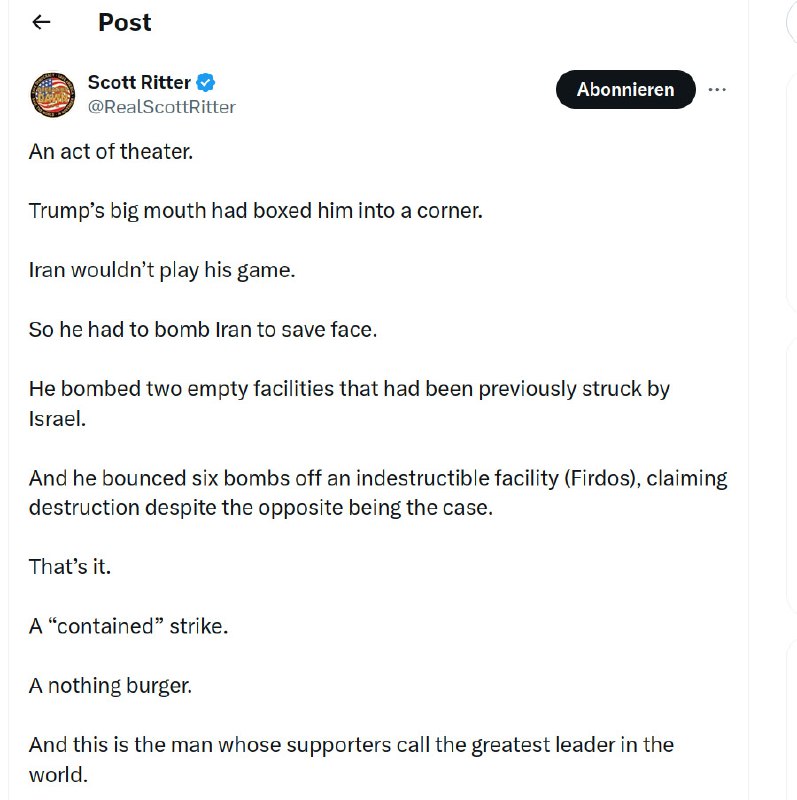
Task: Click the "A nothing burger." line
Action: (110, 685)
